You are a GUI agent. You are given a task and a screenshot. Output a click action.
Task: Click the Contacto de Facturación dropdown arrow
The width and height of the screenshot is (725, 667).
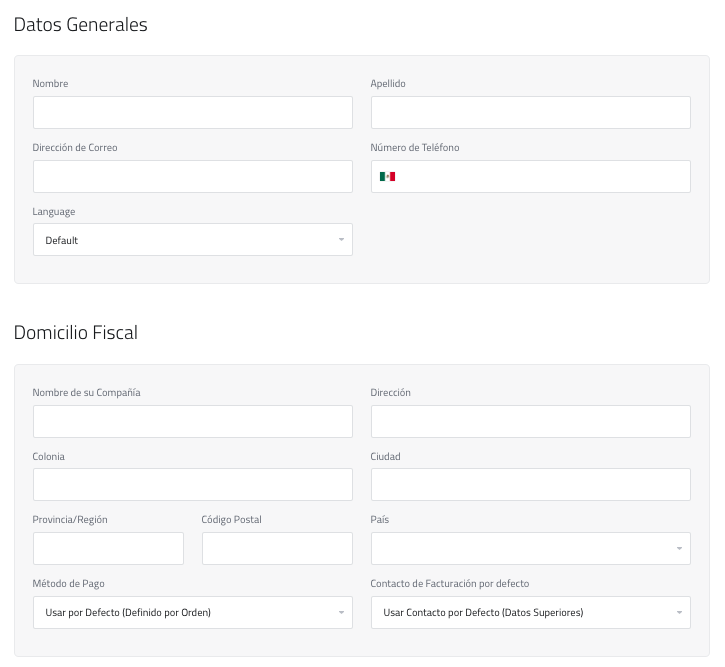pyautogui.click(x=679, y=612)
